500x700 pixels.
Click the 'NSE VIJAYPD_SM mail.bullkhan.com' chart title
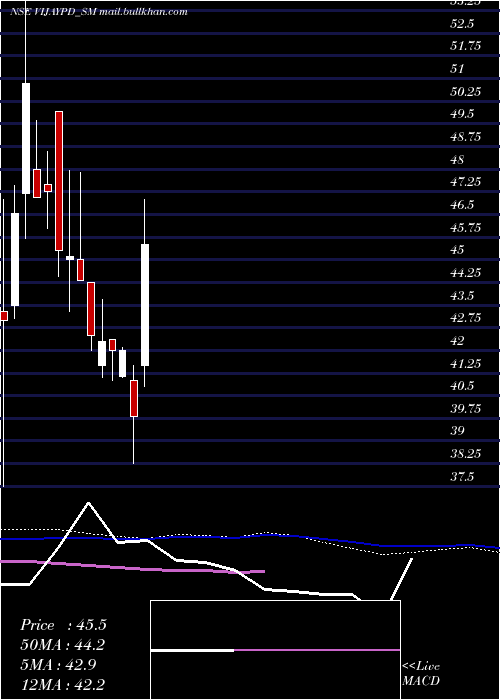click(98, 12)
